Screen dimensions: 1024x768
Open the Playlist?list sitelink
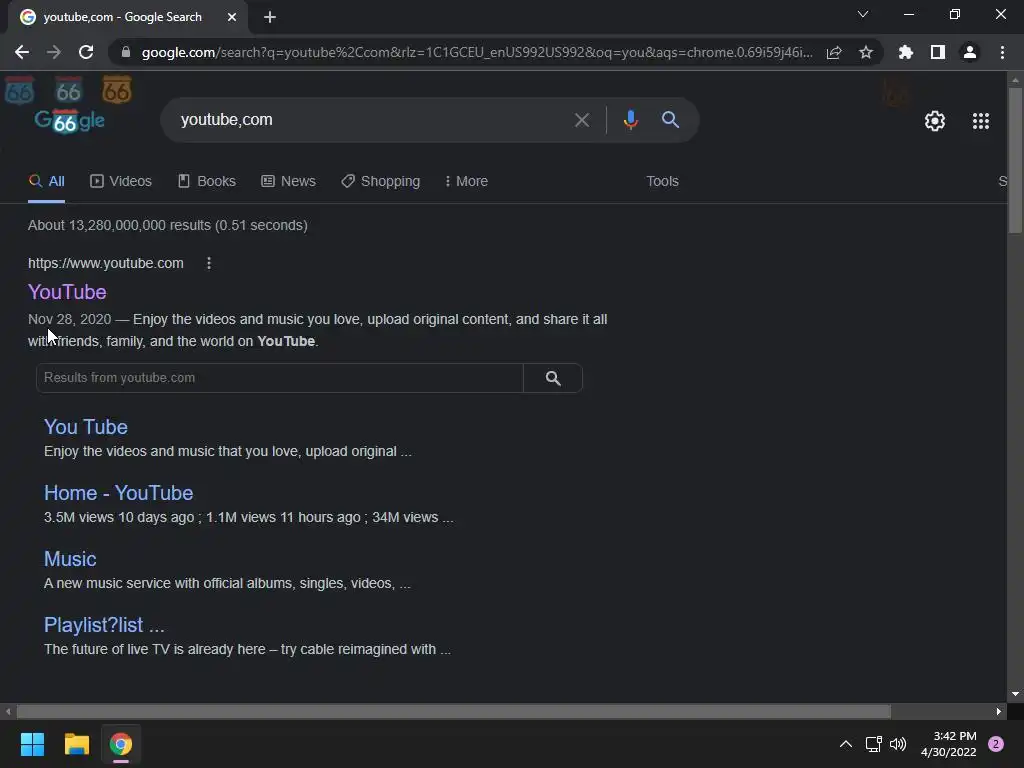coord(104,625)
